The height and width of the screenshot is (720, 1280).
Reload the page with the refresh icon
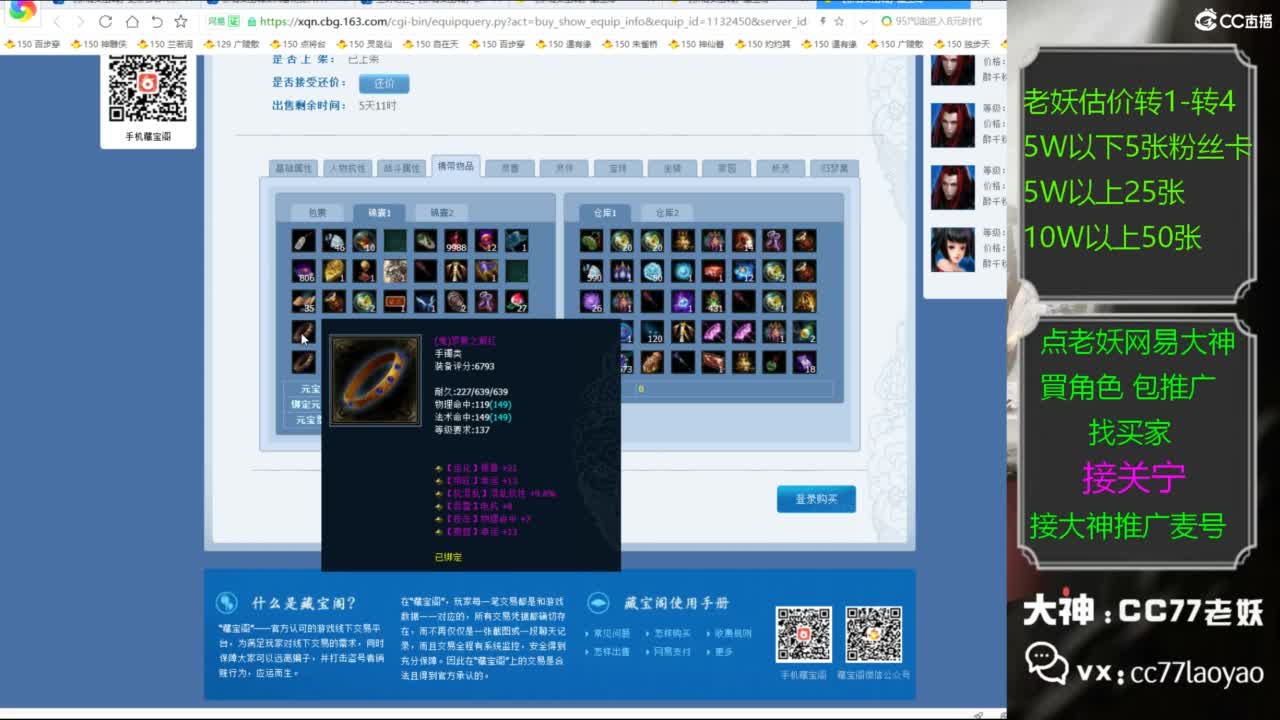click(x=106, y=21)
